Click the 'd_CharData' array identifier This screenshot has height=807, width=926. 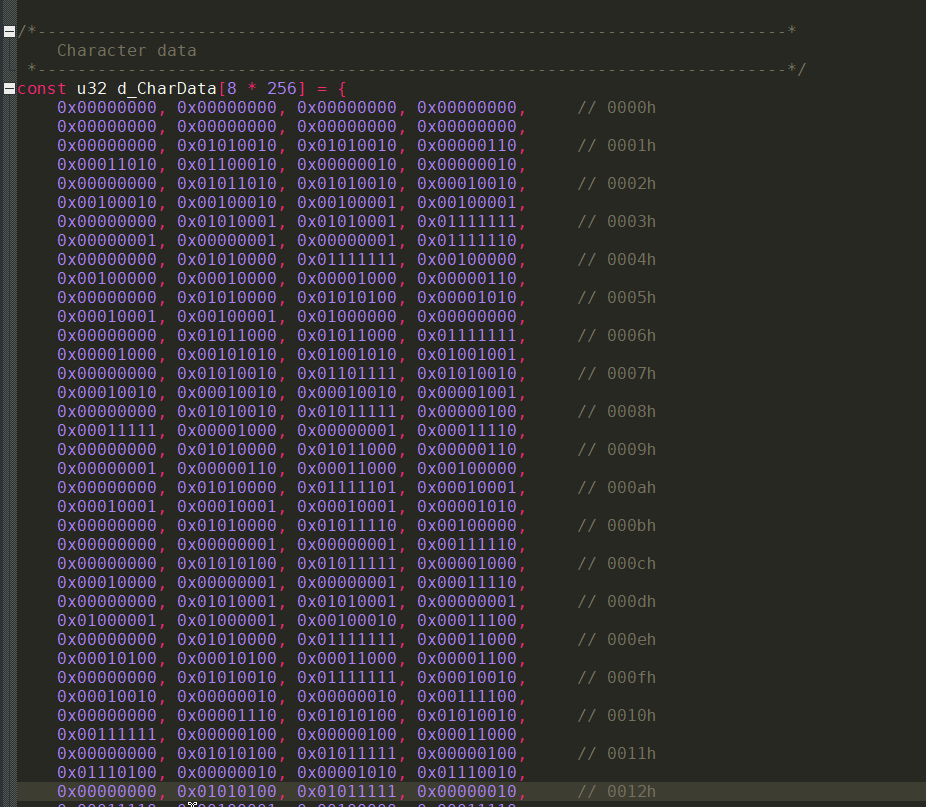click(167, 89)
